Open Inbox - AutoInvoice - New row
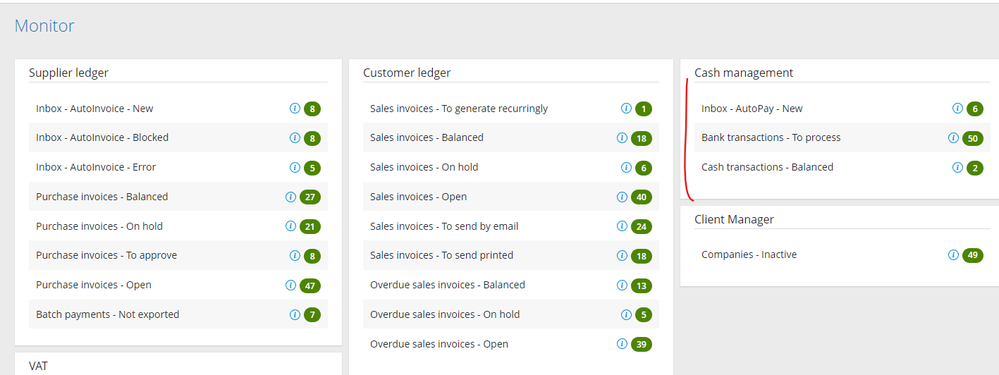The width and height of the screenshot is (999, 375). pos(178,108)
